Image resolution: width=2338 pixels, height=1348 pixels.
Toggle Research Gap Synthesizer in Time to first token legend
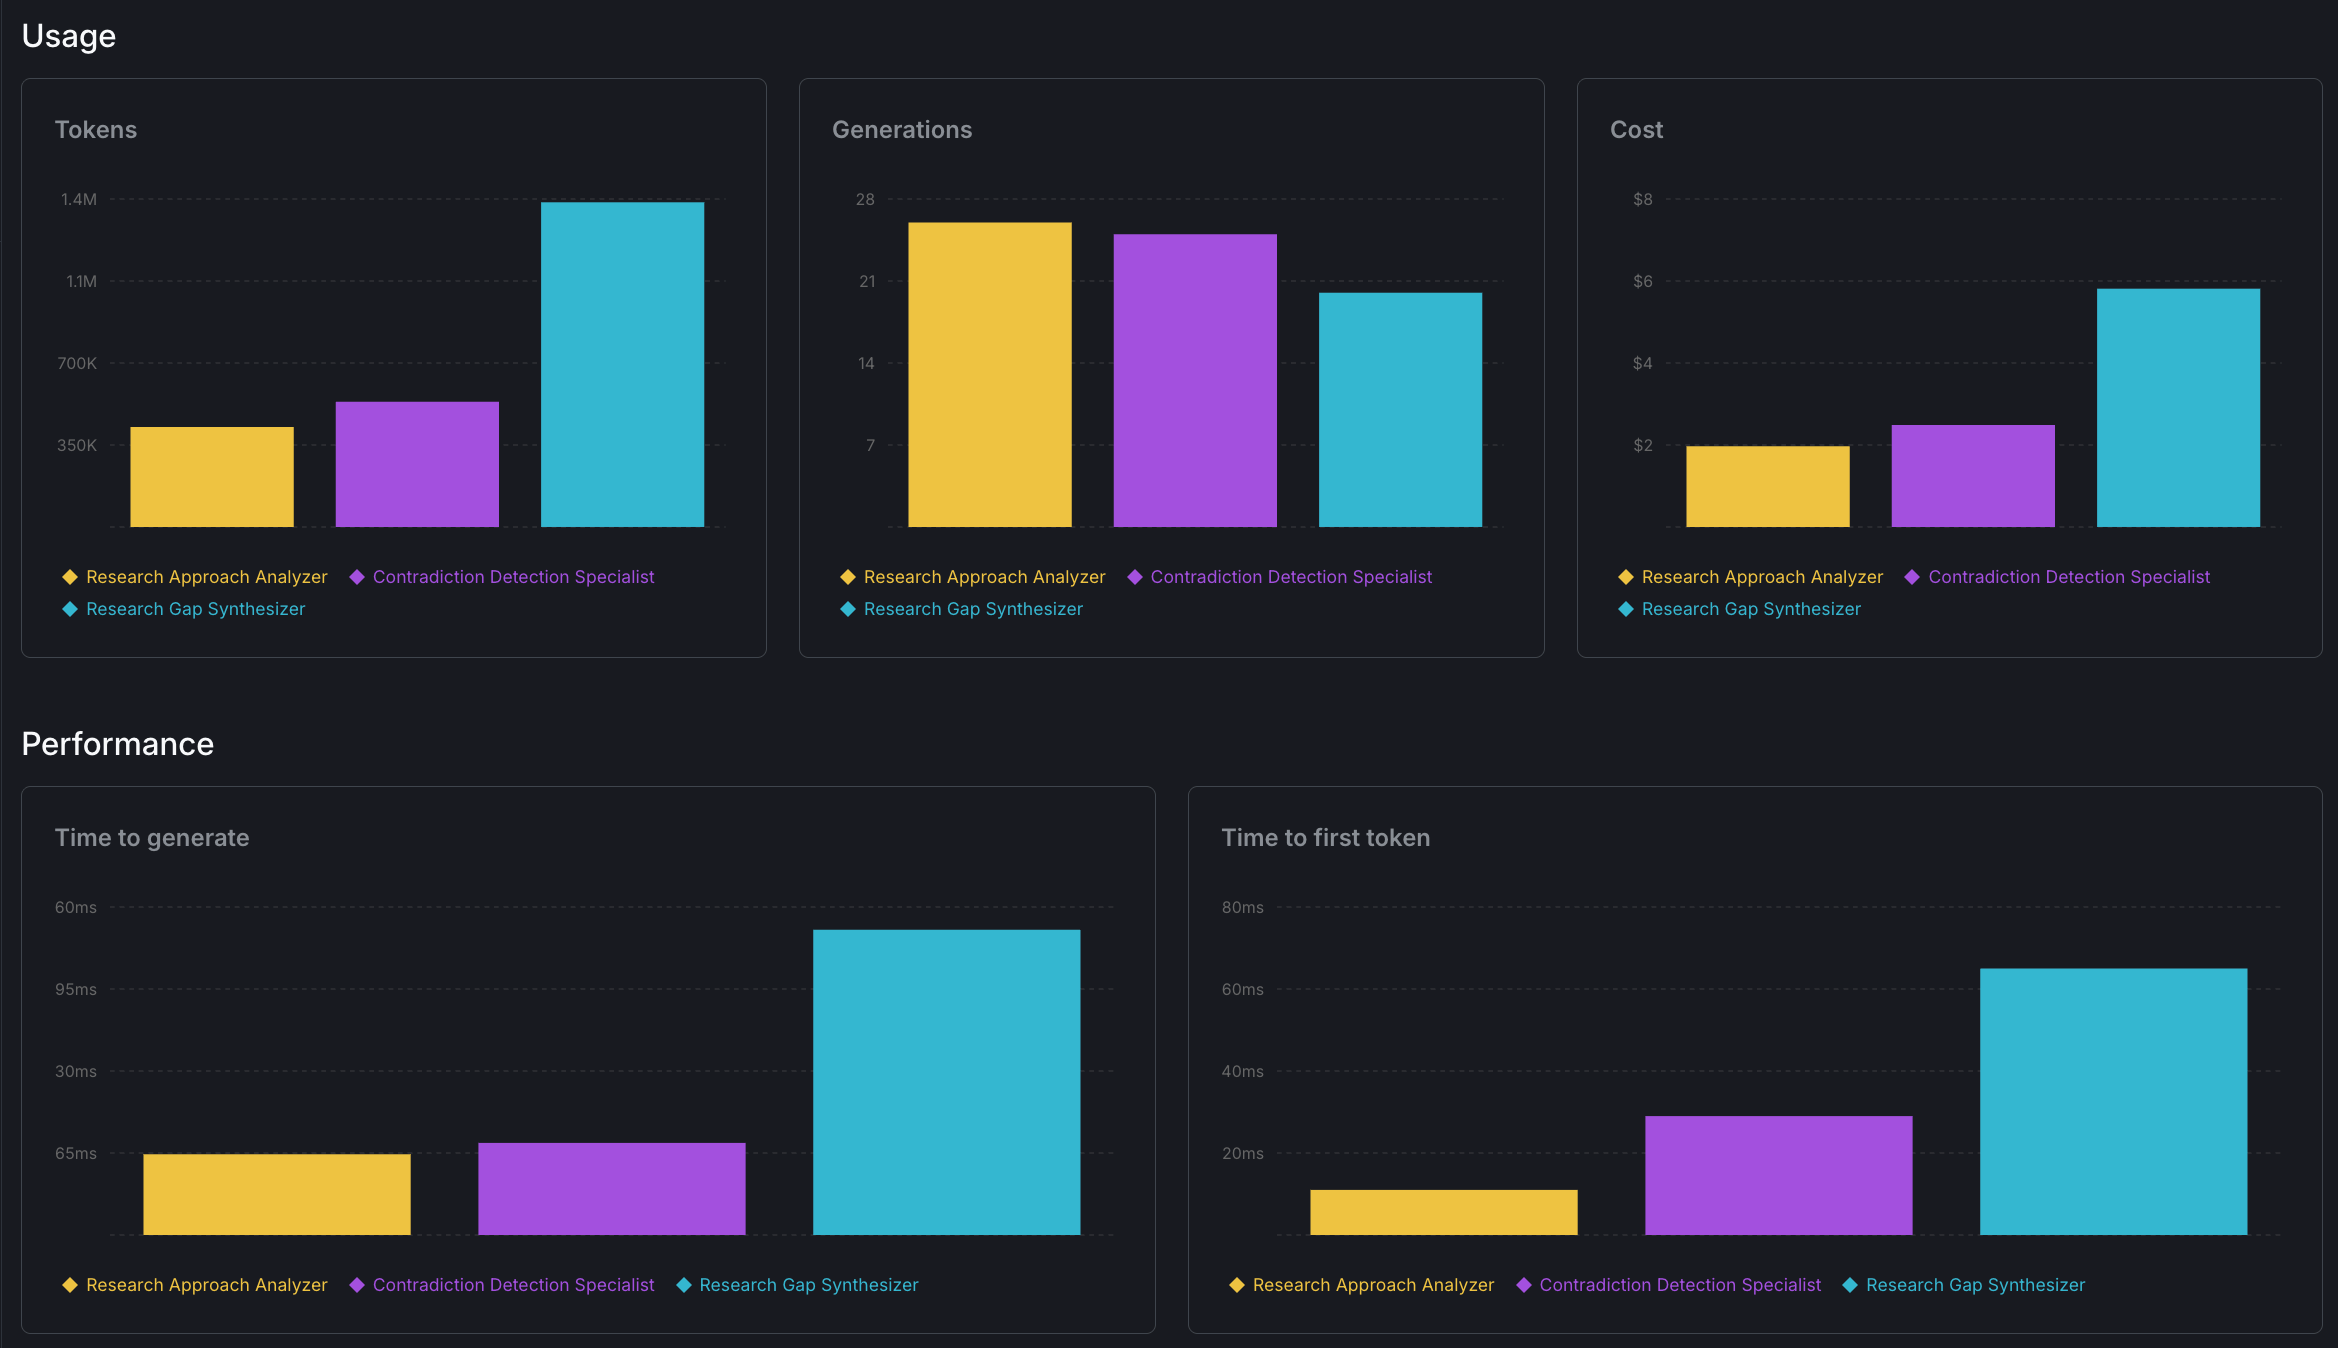pyautogui.click(x=1976, y=1285)
